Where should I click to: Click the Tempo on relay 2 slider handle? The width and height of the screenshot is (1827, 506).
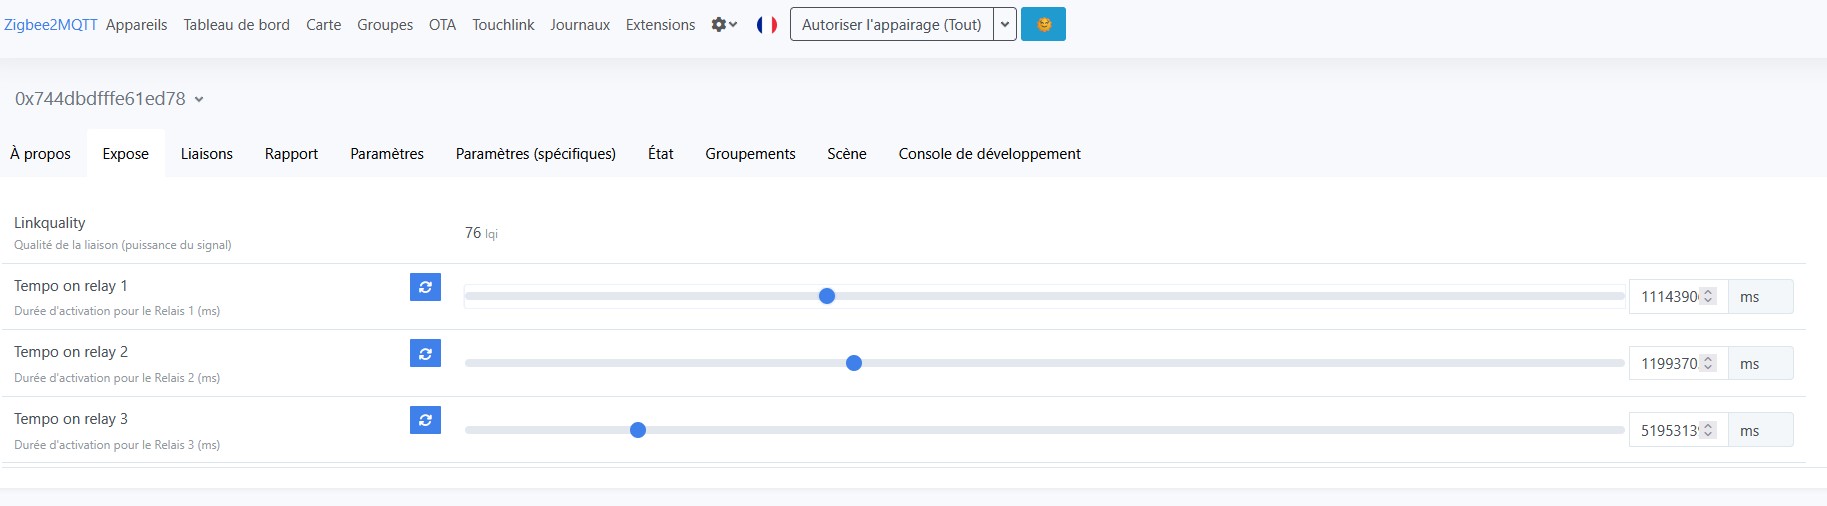tap(854, 363)
